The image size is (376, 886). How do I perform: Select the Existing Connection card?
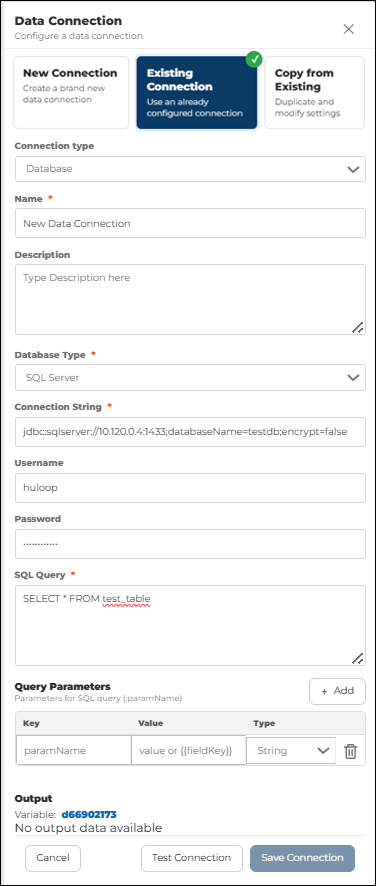click(x=196, y=92)
